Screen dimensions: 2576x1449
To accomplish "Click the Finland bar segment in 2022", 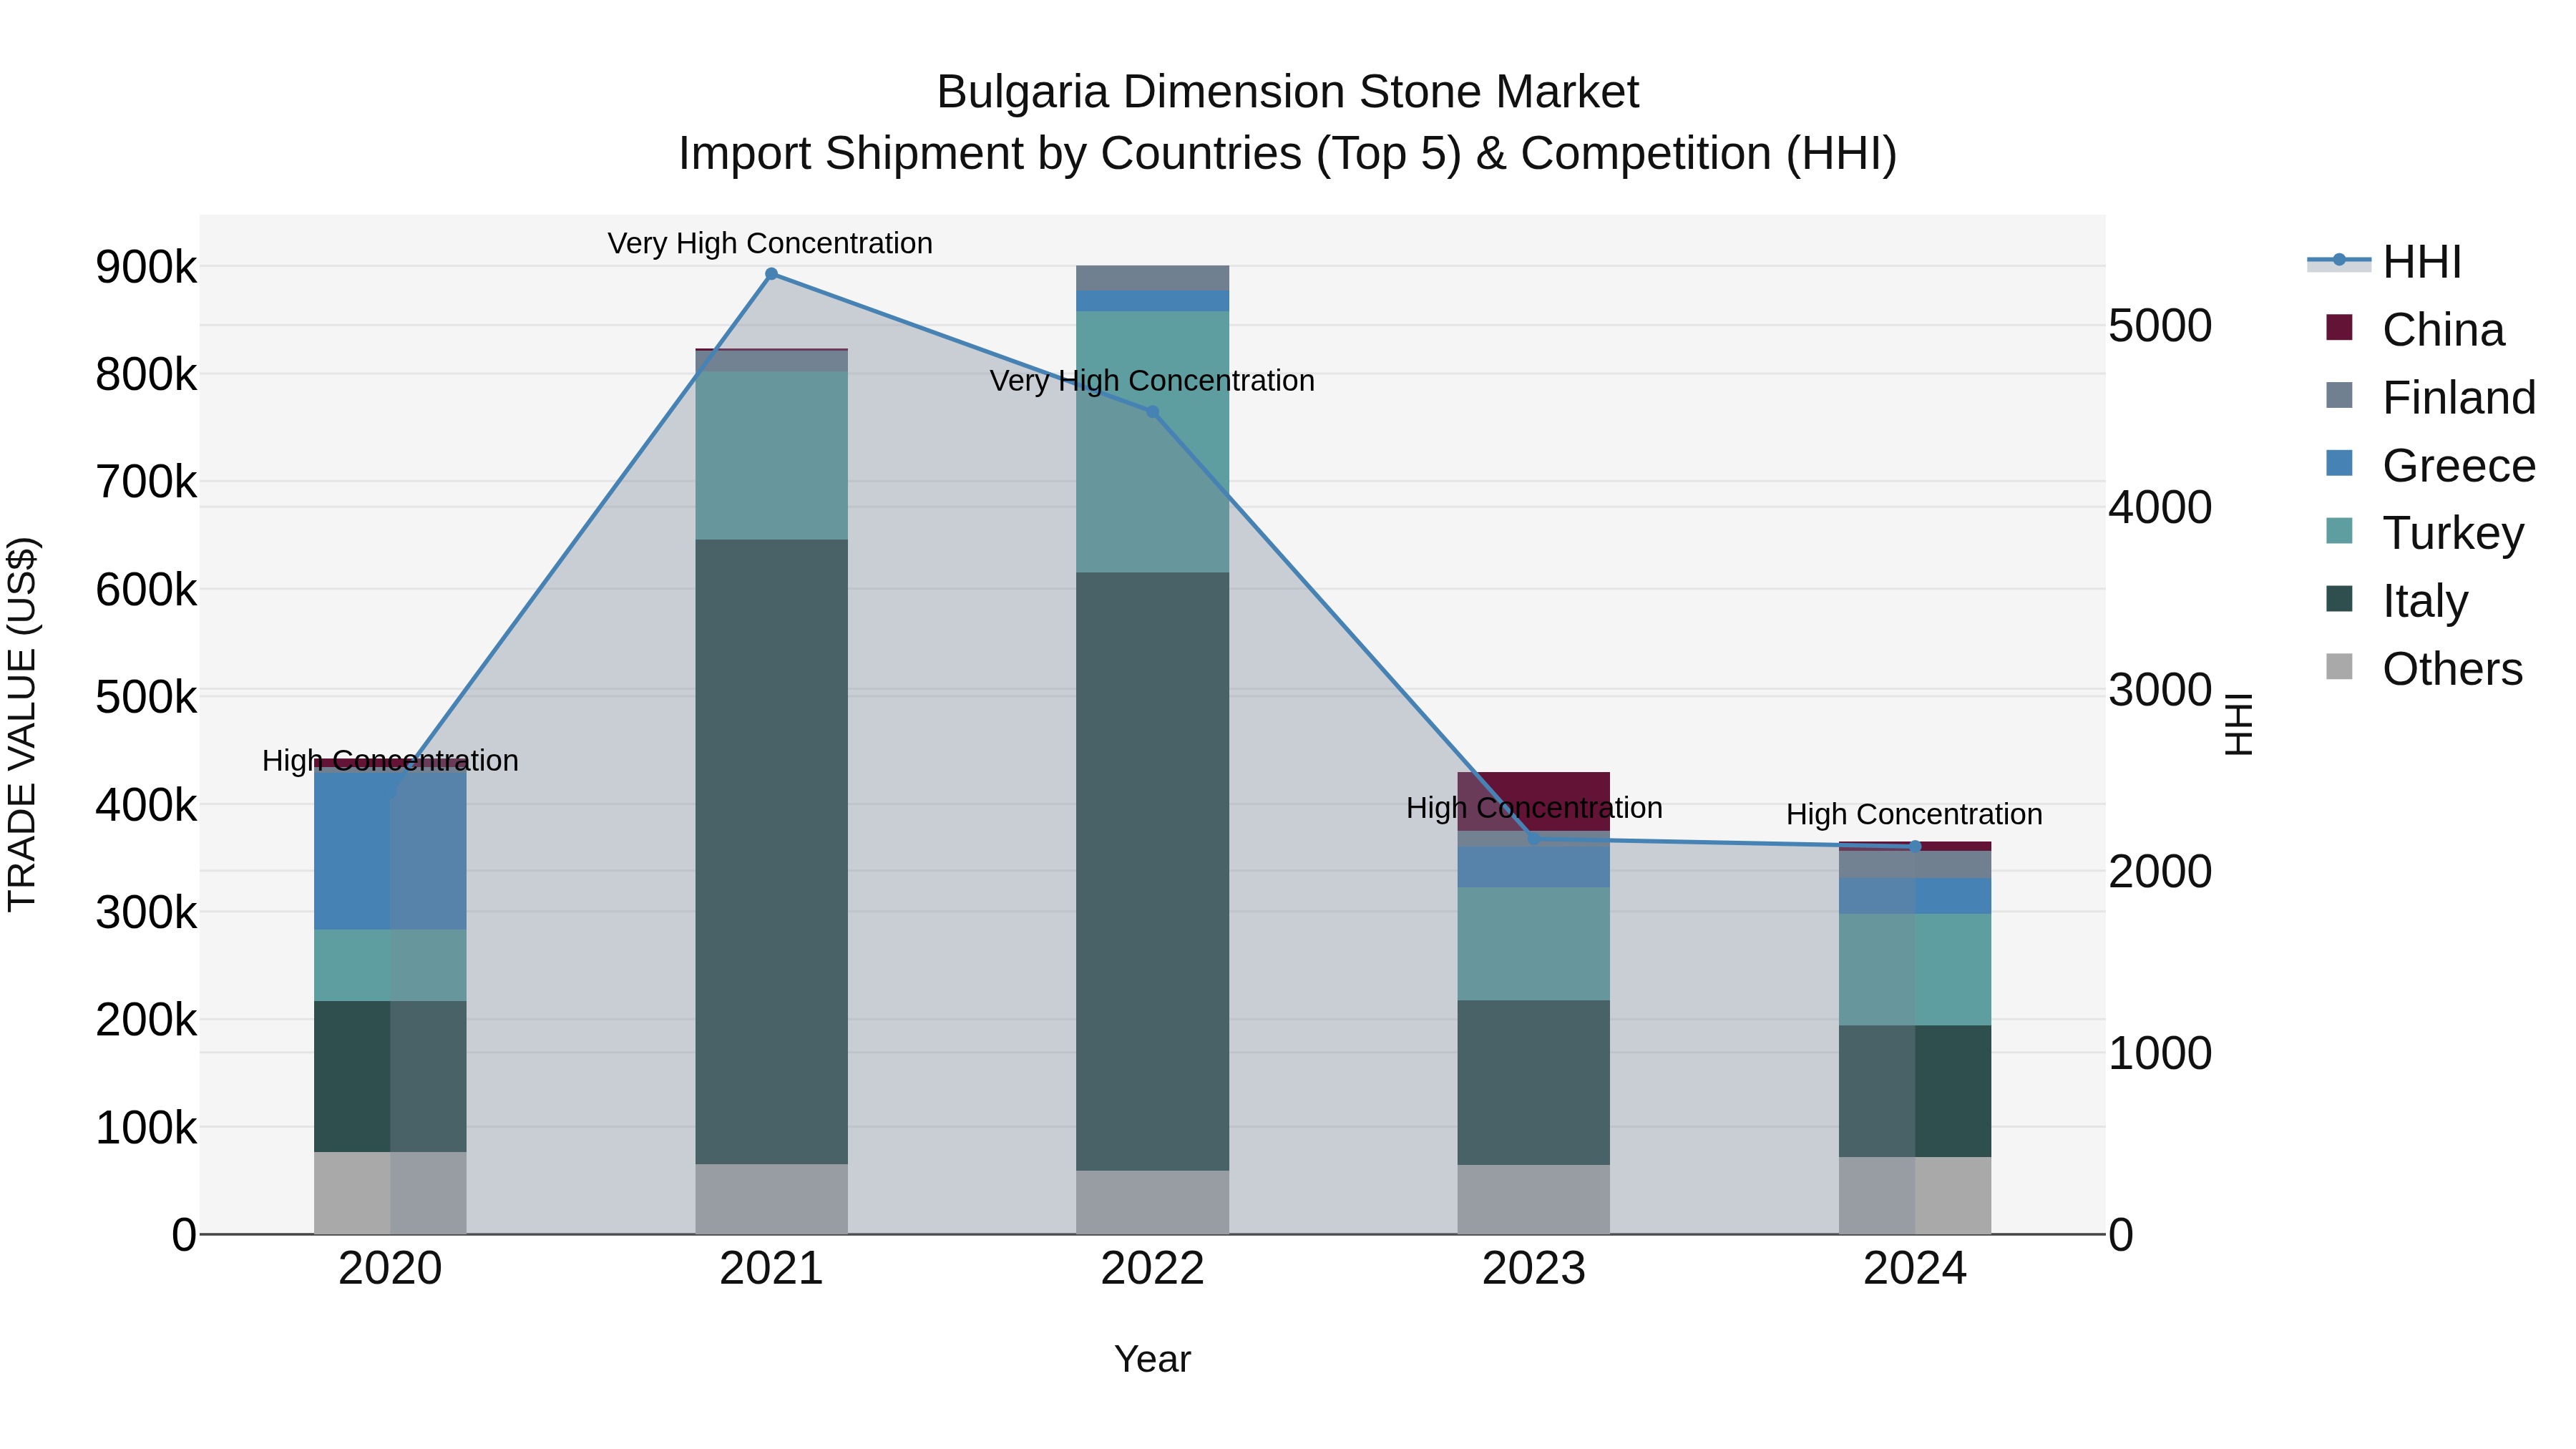I will [1152, 278].
